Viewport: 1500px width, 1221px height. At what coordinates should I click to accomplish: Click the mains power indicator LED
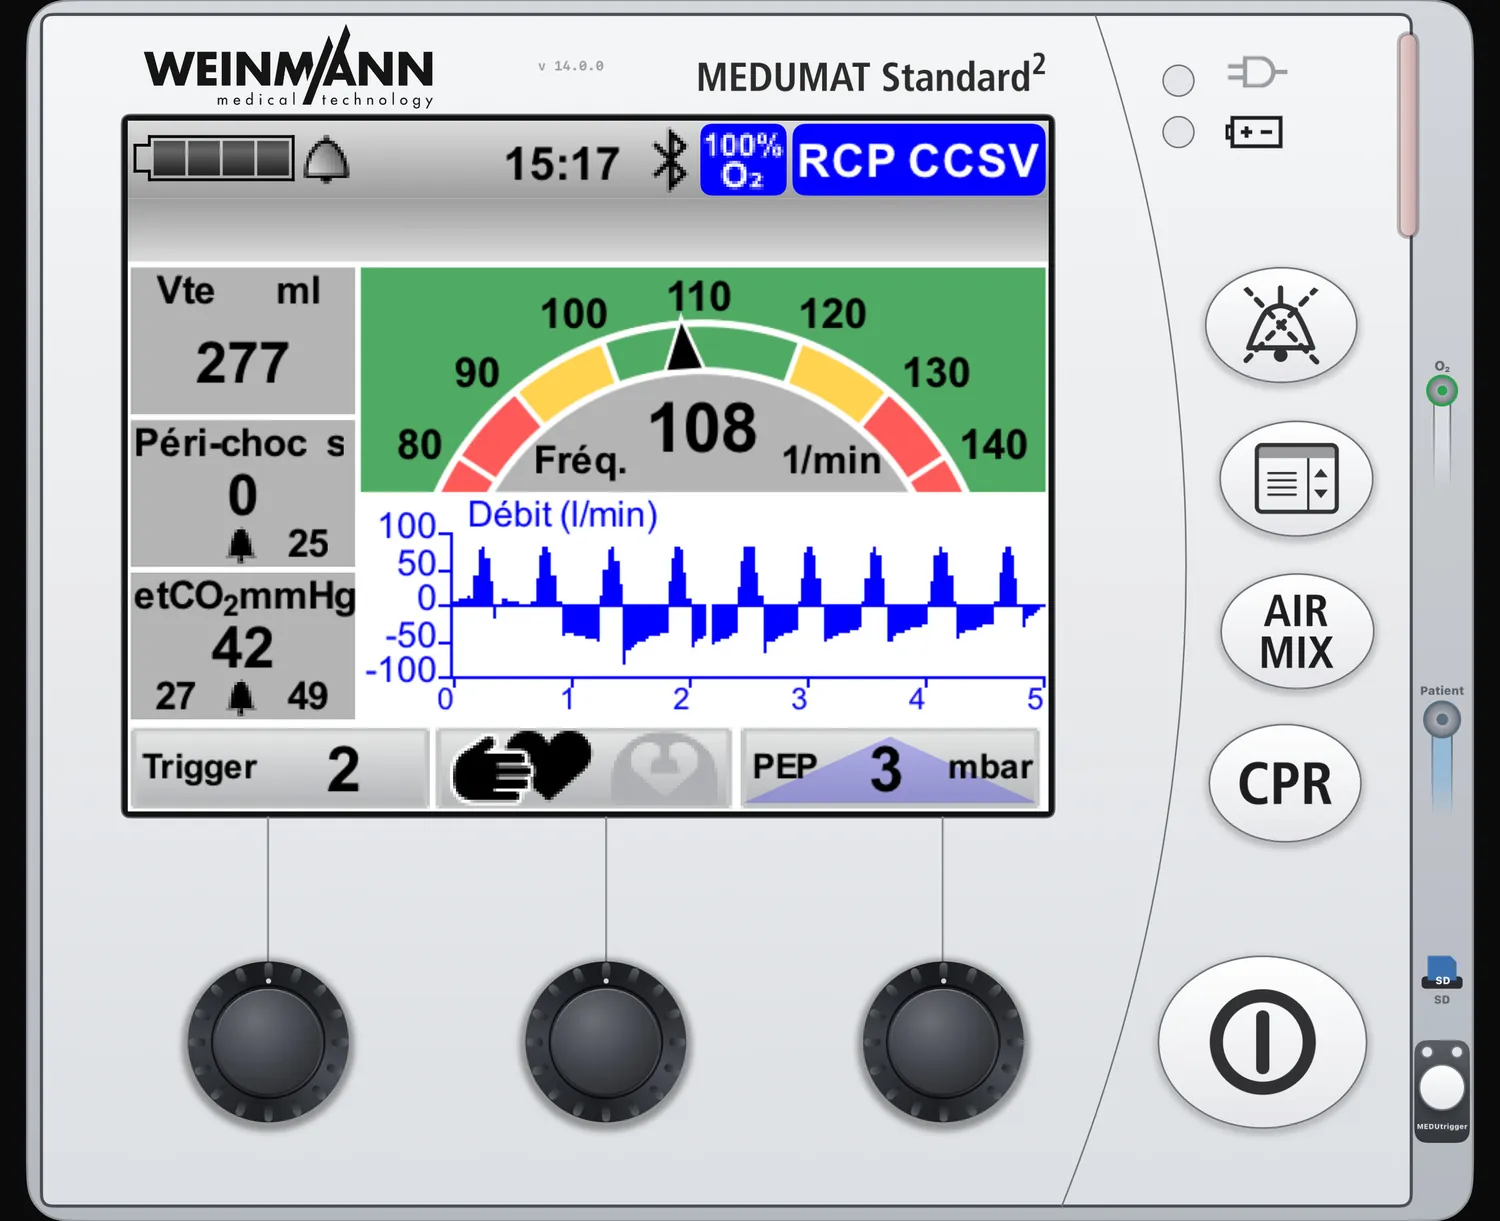click(1179, 80)
